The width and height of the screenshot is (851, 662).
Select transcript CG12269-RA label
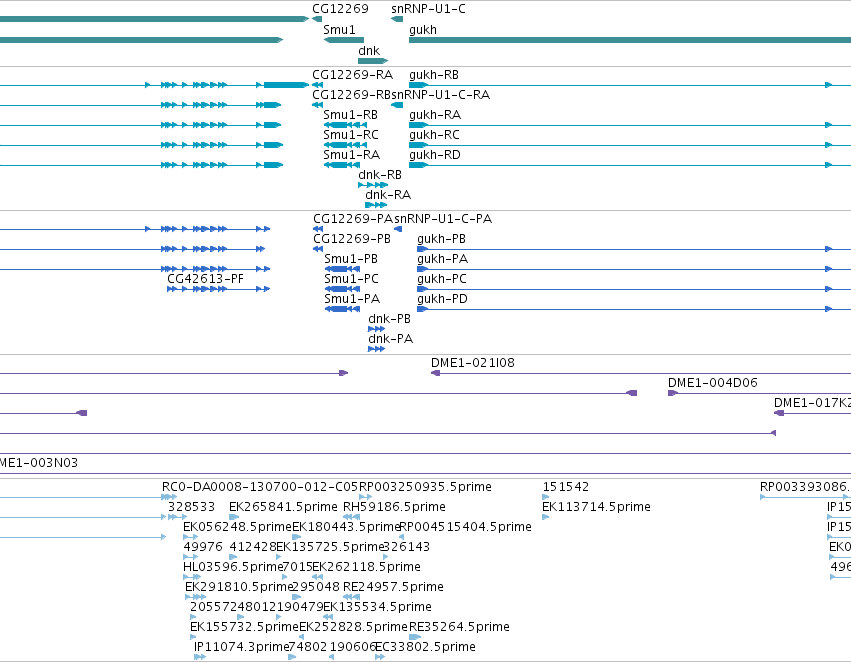click(352, 75)
